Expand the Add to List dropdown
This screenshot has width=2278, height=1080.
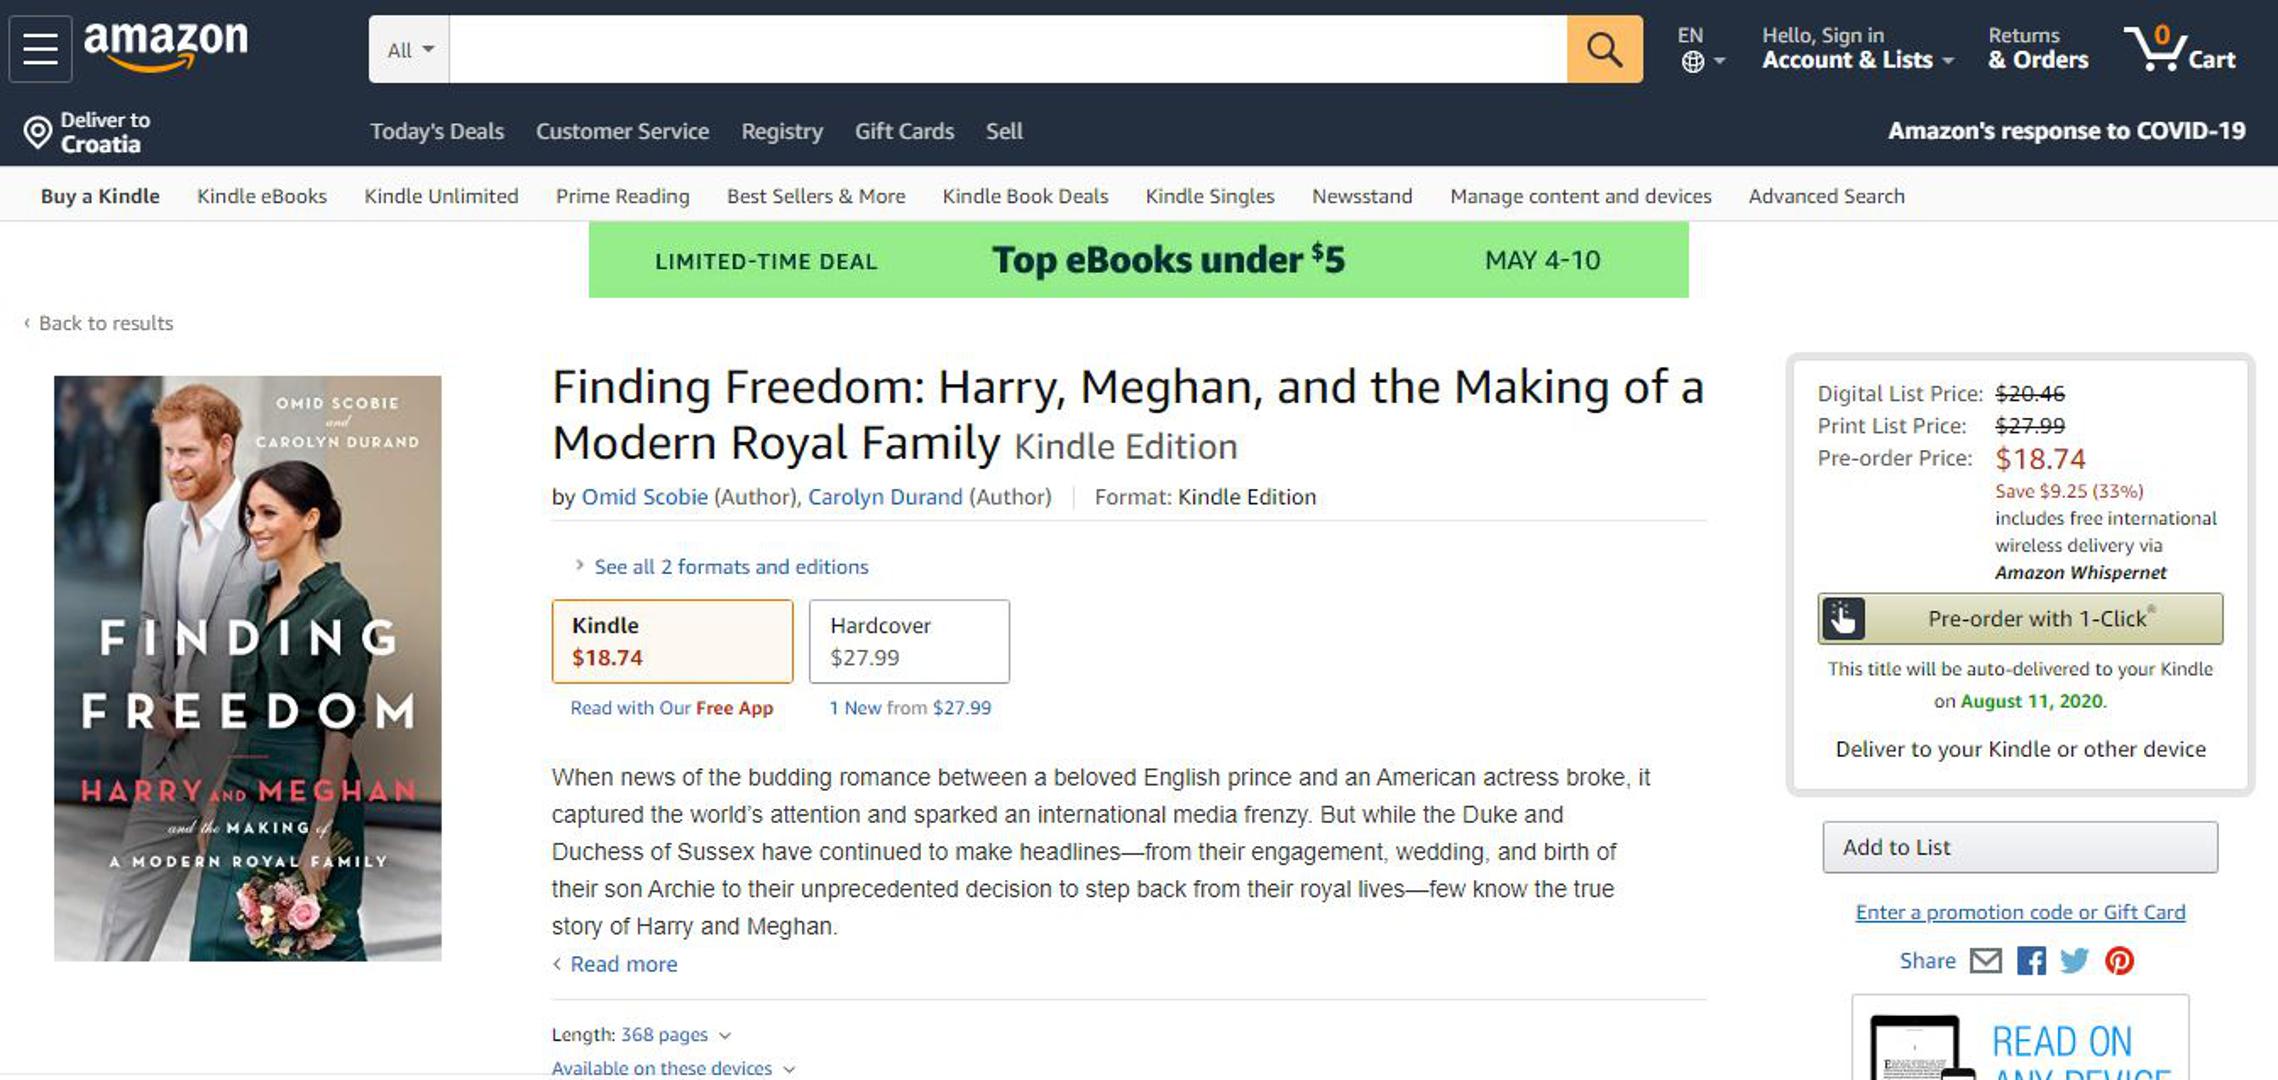2019,847
